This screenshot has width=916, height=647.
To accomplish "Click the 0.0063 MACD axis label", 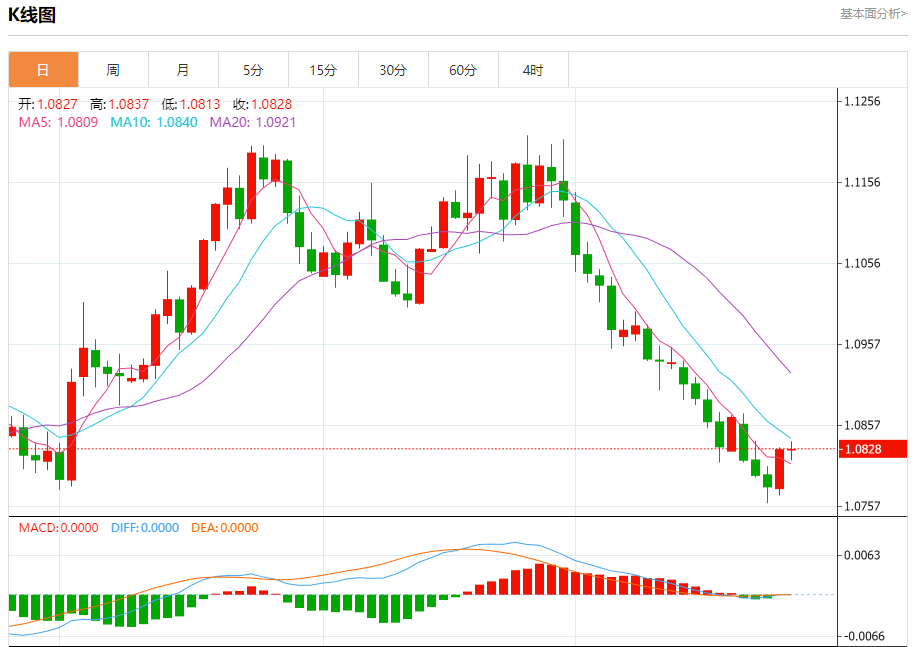I will (x=863, y=555).
